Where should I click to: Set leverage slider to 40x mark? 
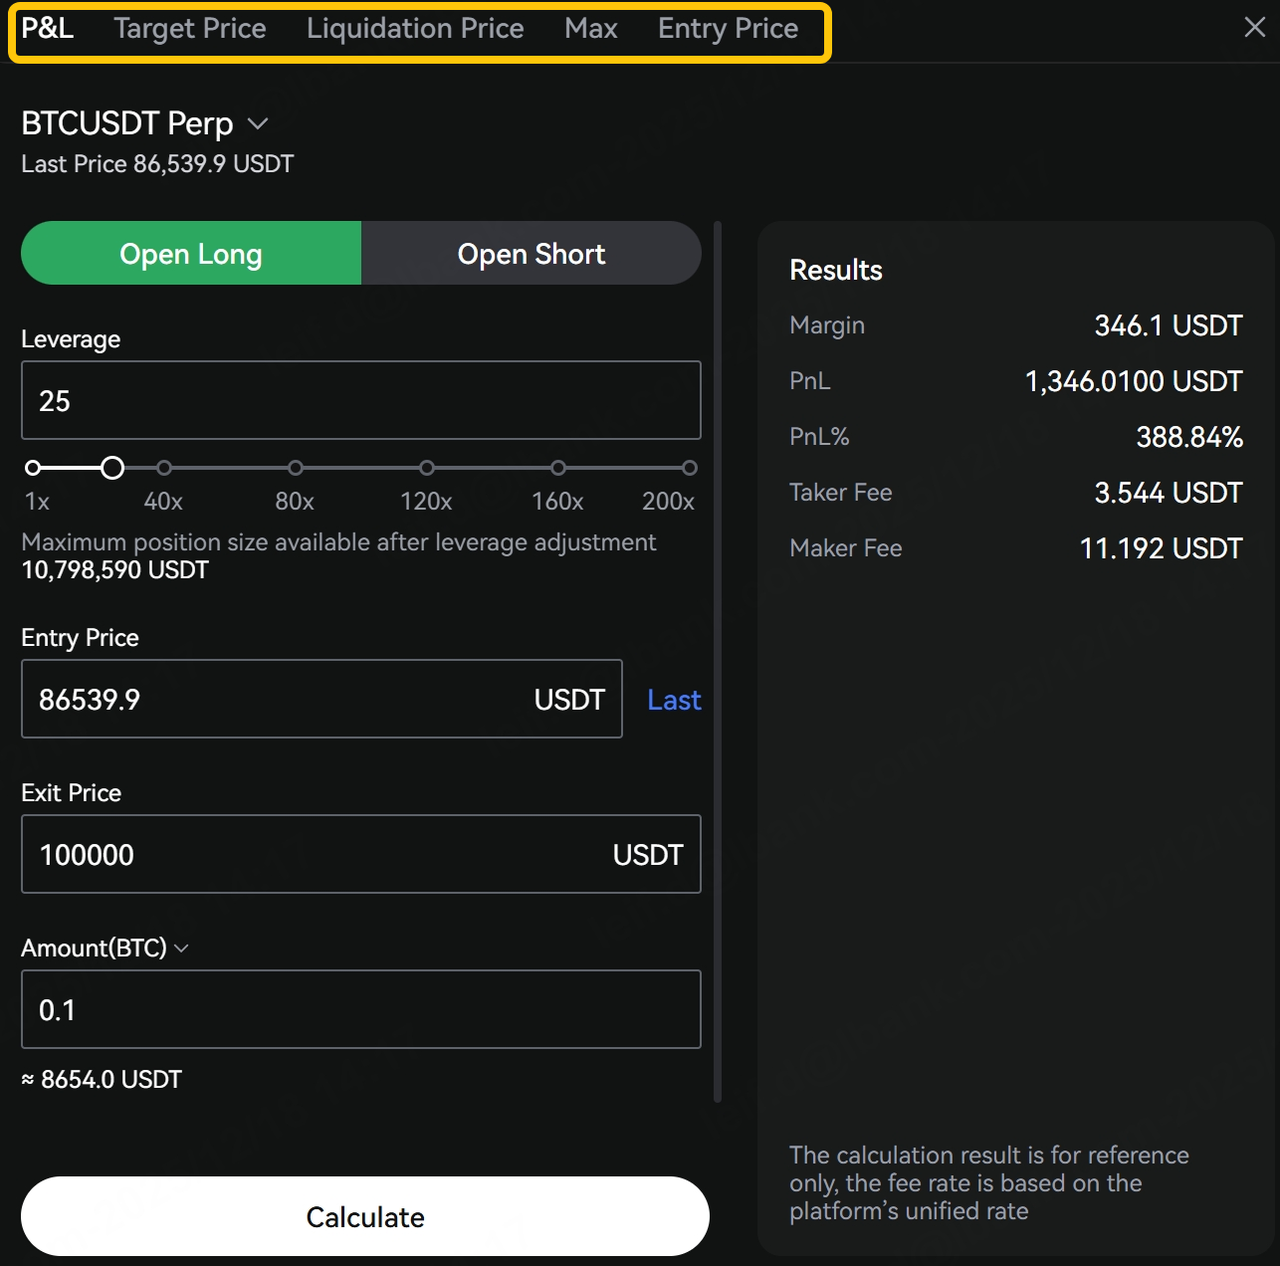(164, 468)
